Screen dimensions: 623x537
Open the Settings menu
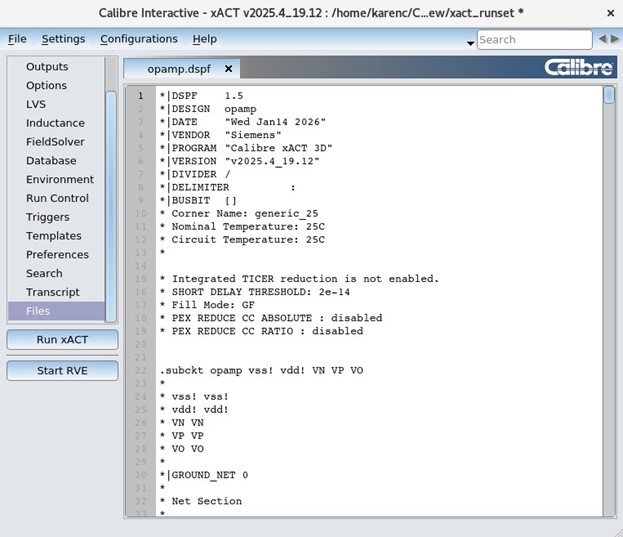63,39
